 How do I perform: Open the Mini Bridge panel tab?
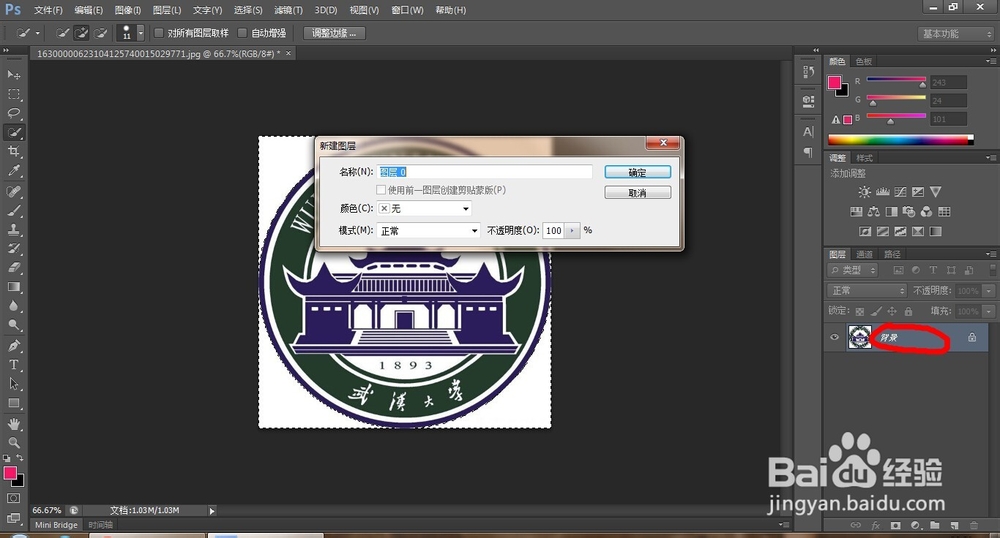[56, 525]
